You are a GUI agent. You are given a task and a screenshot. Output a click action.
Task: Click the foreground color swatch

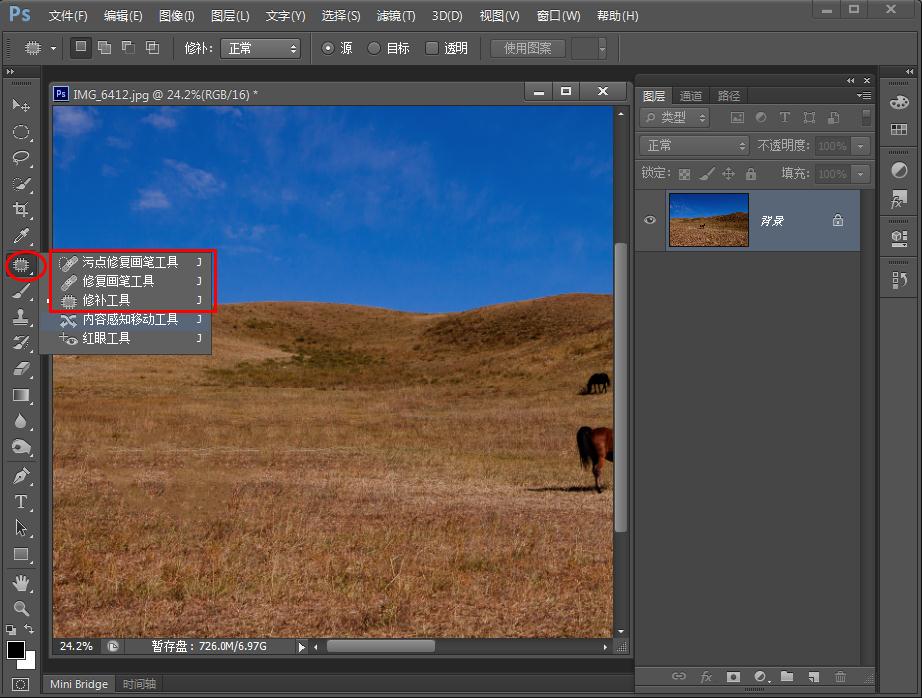click(x=16, y=651)
